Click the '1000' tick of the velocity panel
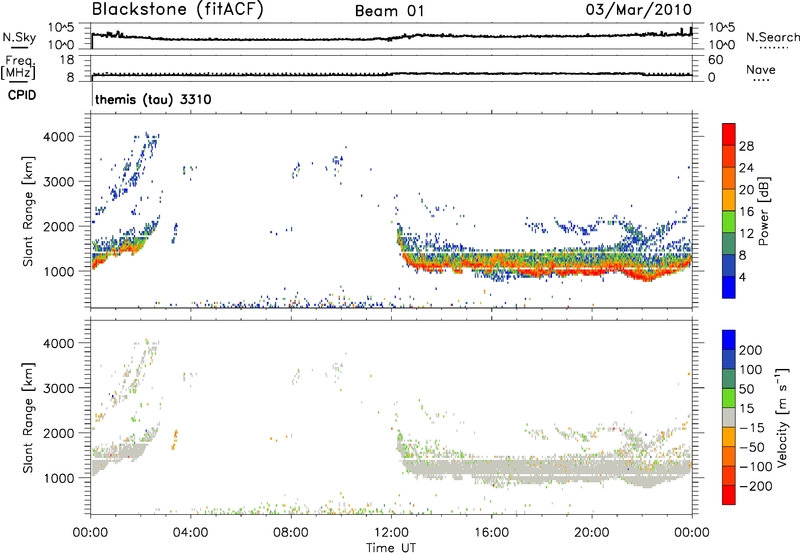800x554 pixels. click(x=59, y=478)
